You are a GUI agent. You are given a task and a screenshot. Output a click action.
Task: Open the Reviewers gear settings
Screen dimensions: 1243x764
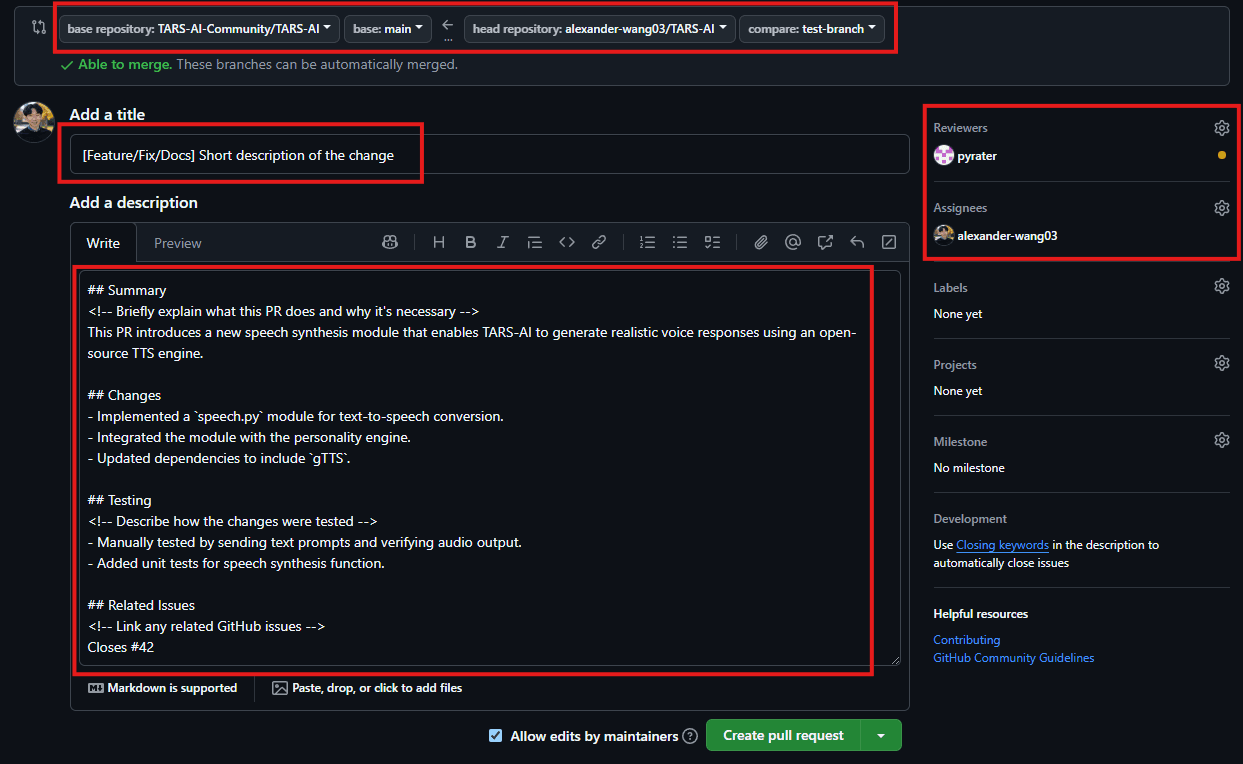tap(1221, 128)
